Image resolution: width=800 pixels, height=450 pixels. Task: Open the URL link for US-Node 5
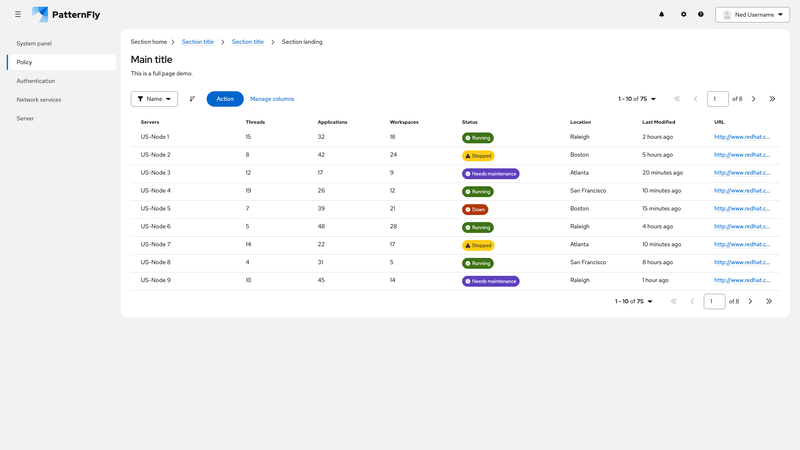click(x=742, y=209)
